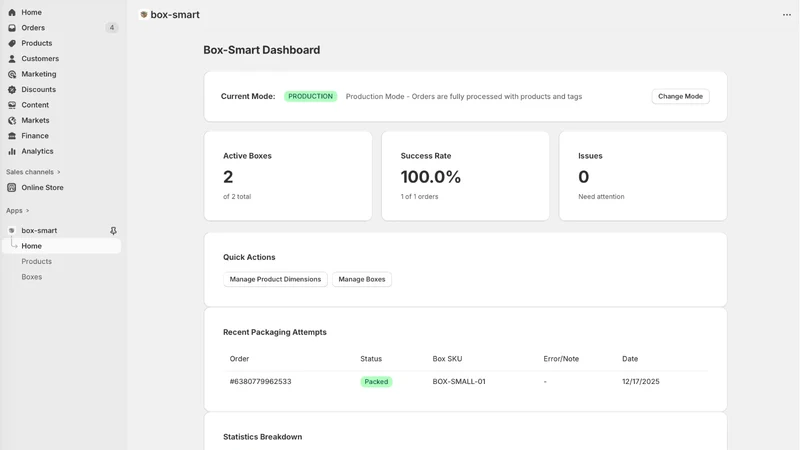Click the Finance bank icon
The height and width of the screenshot is (450, 800).
pyautogui.click(x=12, y=136)
